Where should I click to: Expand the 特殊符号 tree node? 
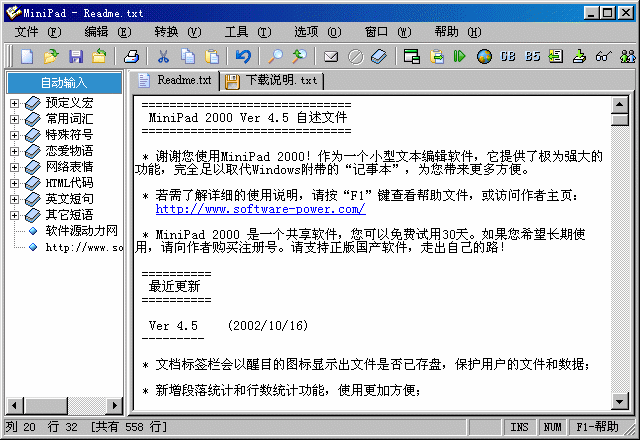coord(14,135)
